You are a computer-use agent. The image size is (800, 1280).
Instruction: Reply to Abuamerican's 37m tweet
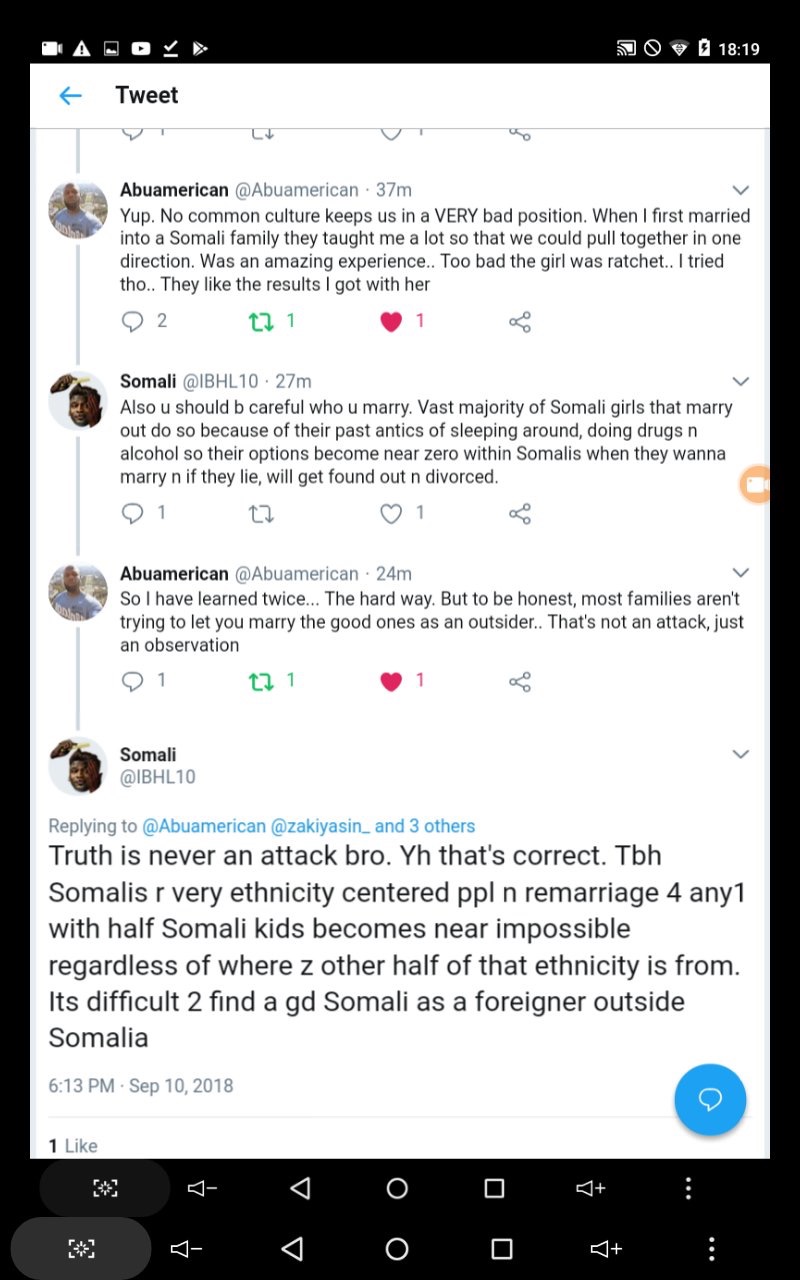133,321
